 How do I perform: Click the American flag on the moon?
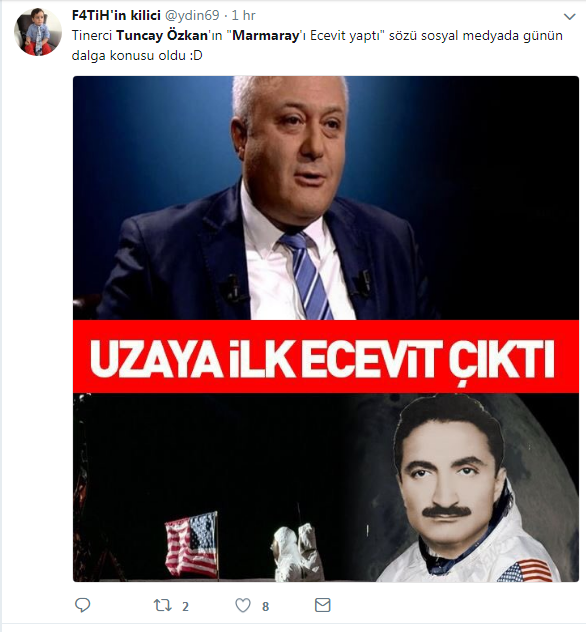(191, 544)
